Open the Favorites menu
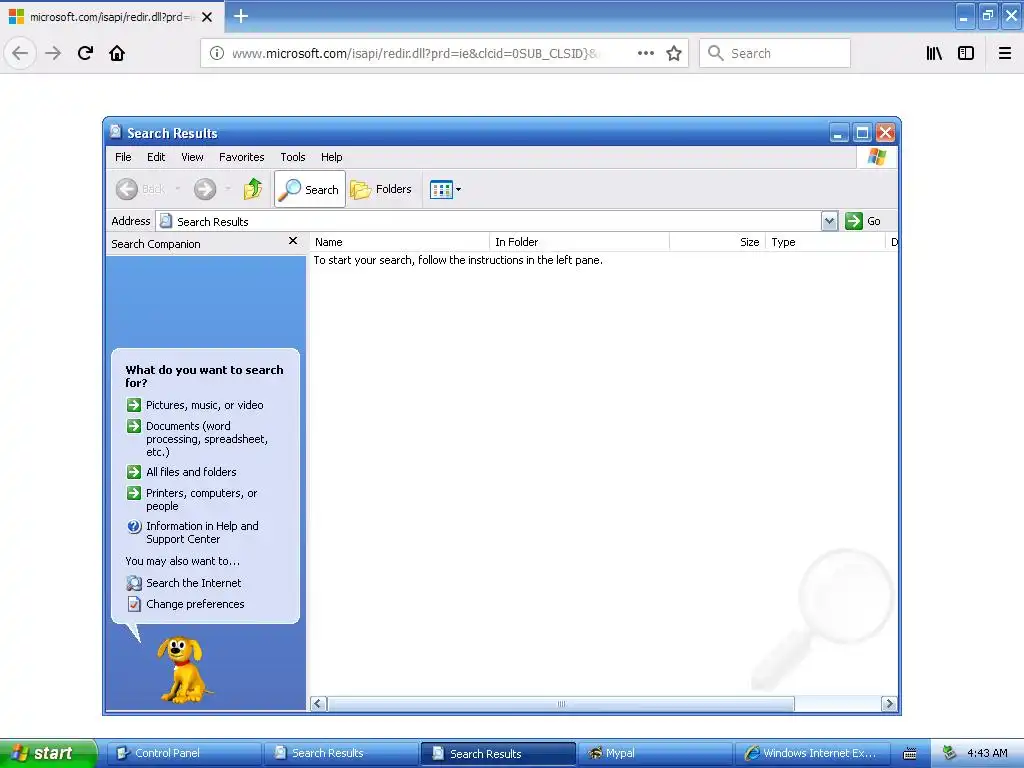 242,157
